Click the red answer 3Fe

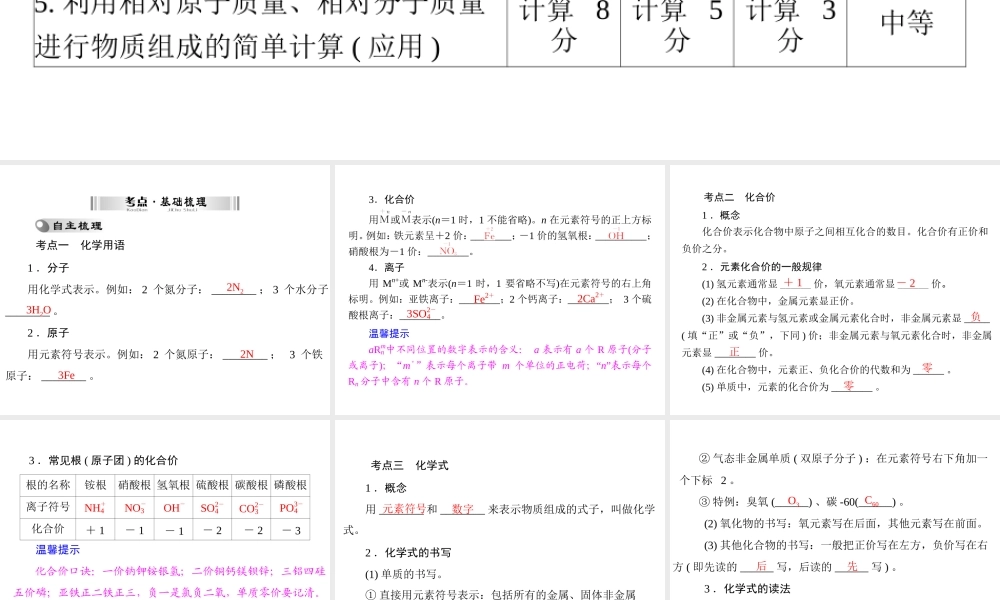tap(66, 376)
